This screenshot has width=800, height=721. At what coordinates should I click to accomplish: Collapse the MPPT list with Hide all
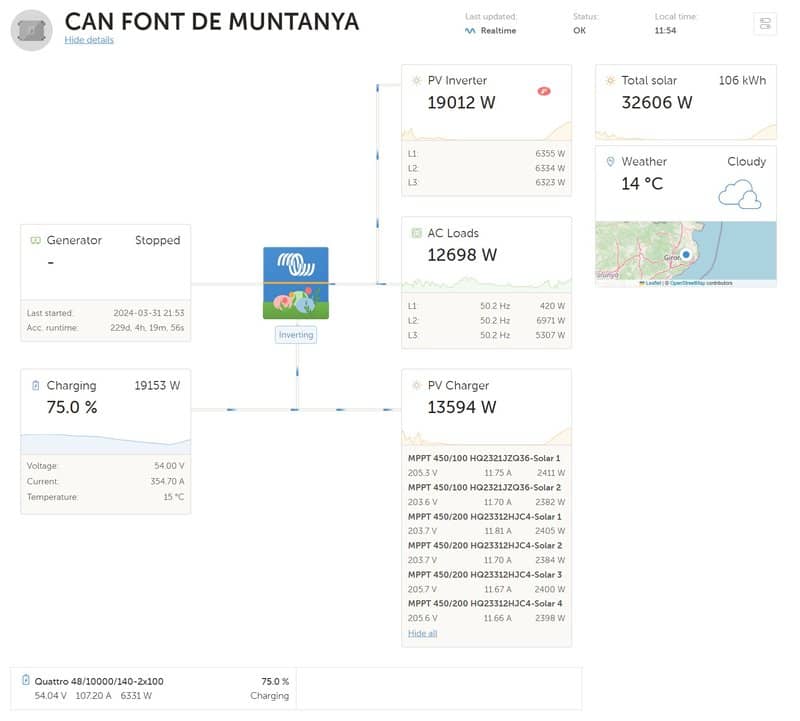point(422,633)
